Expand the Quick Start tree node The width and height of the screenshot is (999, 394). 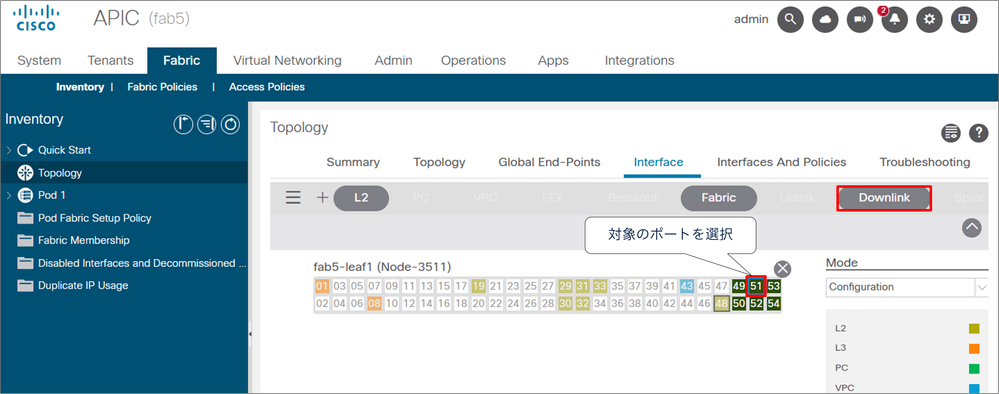coord(9,150)
